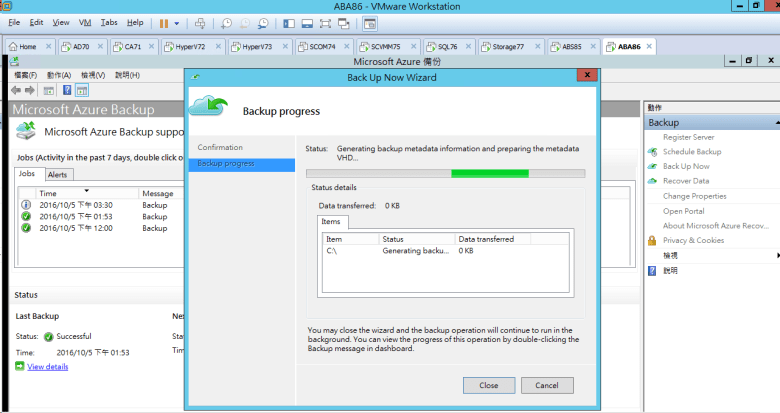Click the VMware pause VM icon
The width and height of the screenshot is (780, 413).
[x=163, y=22]
